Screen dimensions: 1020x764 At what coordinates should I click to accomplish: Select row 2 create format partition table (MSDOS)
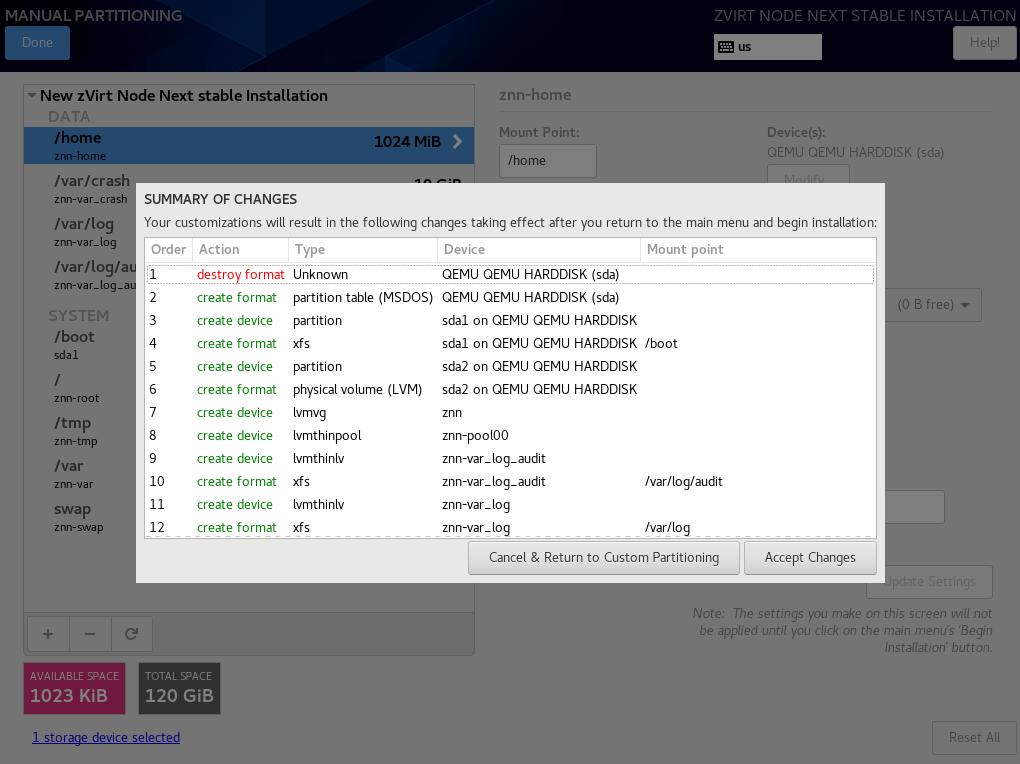511,297
